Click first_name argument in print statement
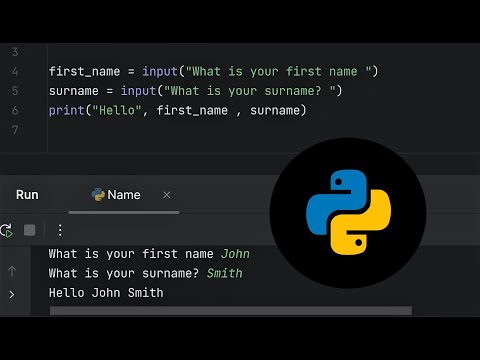Image resolution: width=480 pixels, height=360 pixels. (192, 110)
